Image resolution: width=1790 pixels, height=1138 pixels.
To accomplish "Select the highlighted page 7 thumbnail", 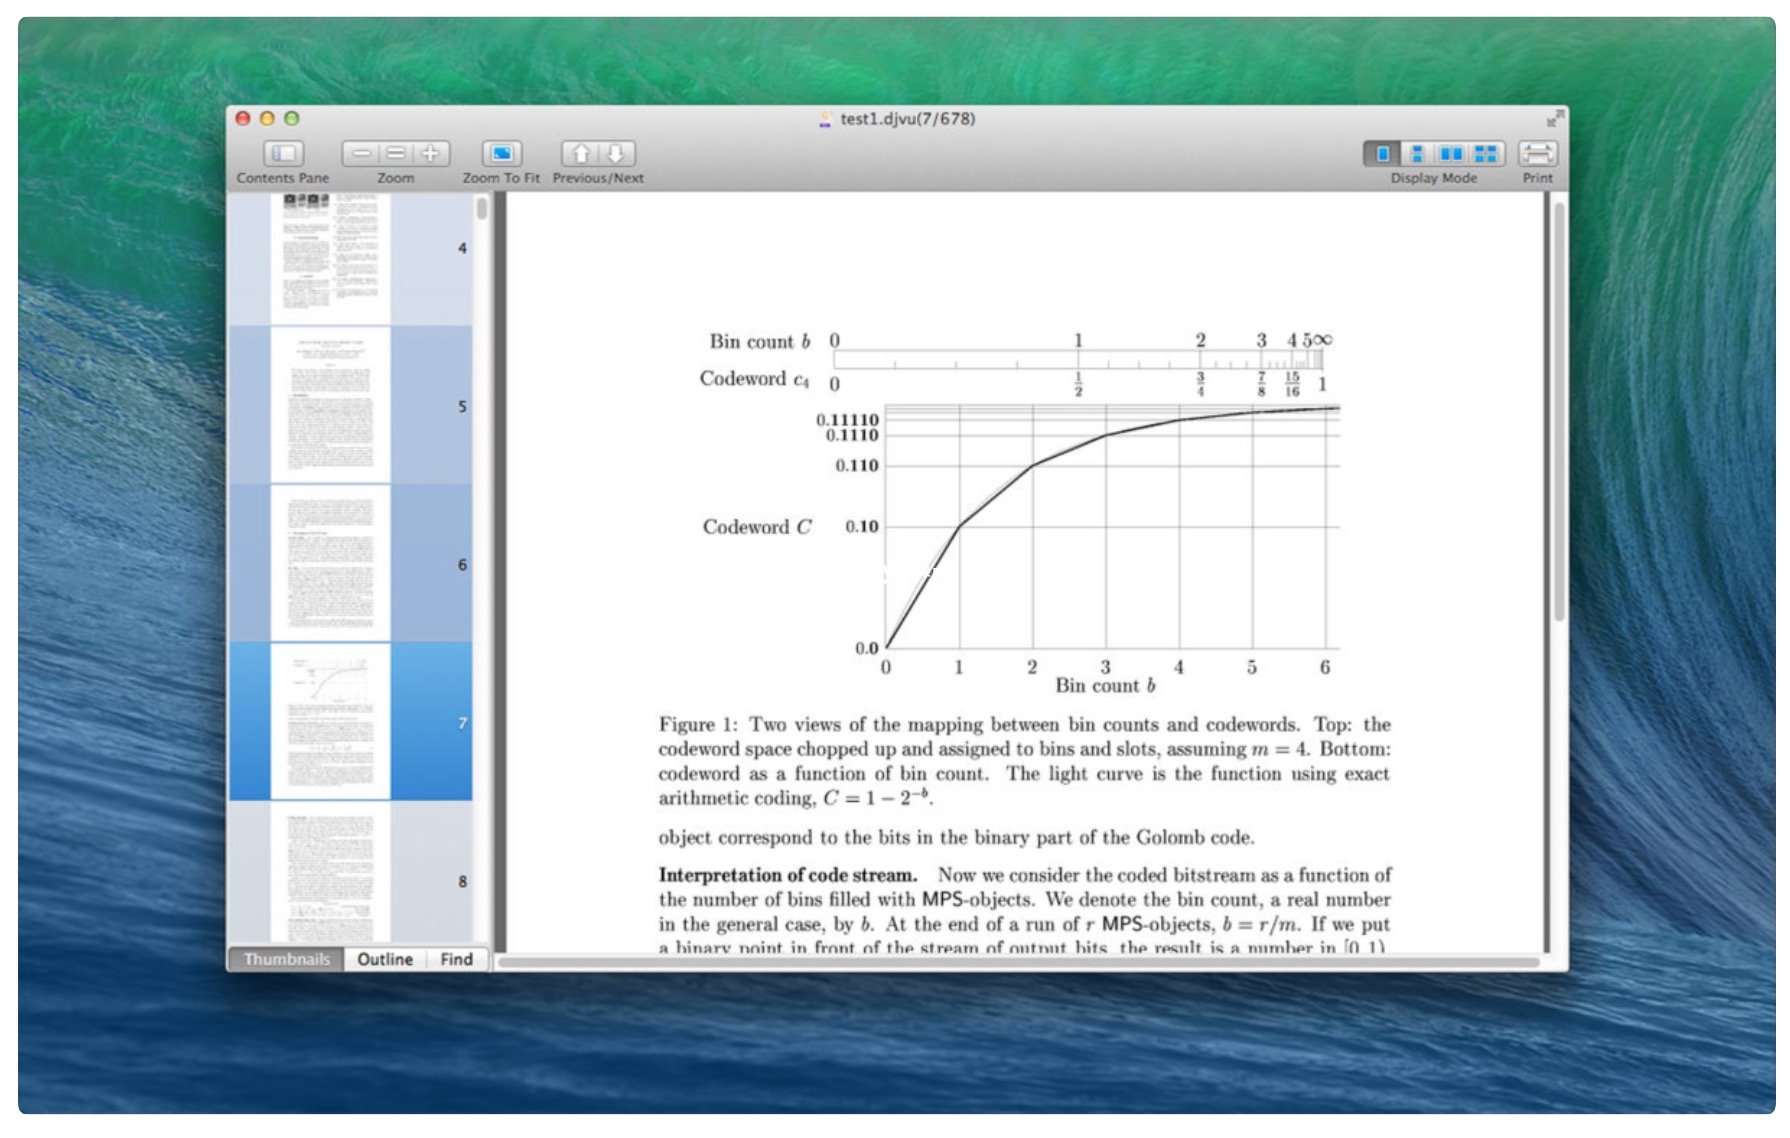I will tap(330, 721).
